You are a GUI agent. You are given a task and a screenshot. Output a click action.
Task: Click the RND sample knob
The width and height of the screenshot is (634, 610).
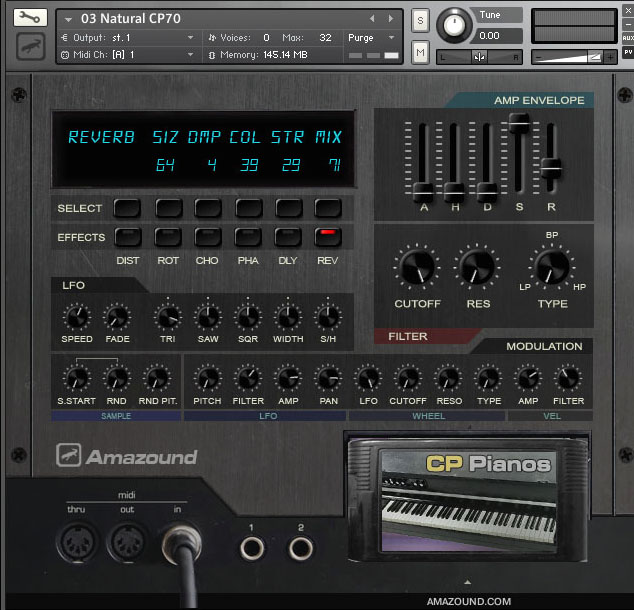pos(117,378)
